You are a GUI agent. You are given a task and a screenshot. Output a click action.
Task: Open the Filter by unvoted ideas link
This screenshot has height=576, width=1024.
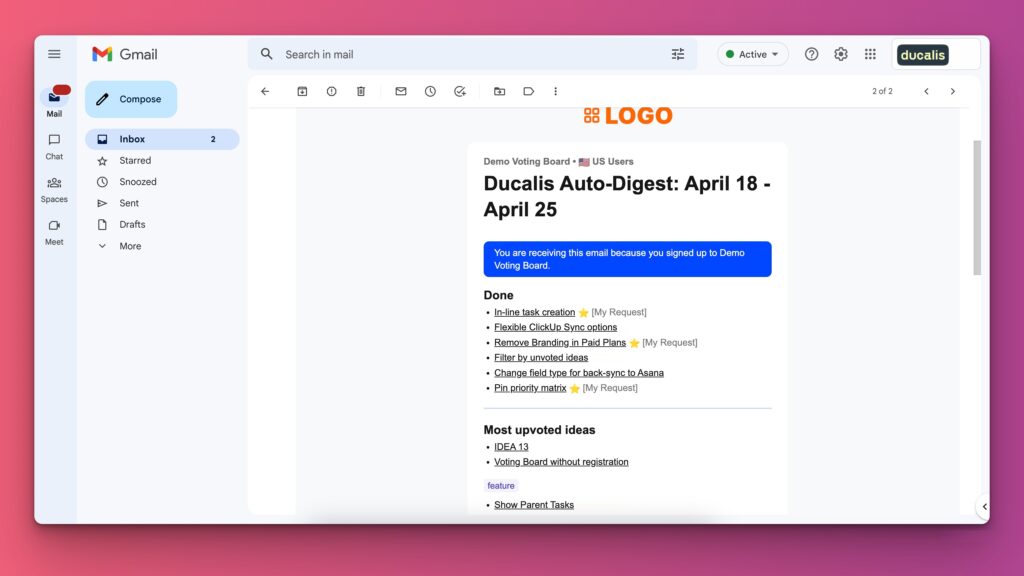[x=541, y=357]
